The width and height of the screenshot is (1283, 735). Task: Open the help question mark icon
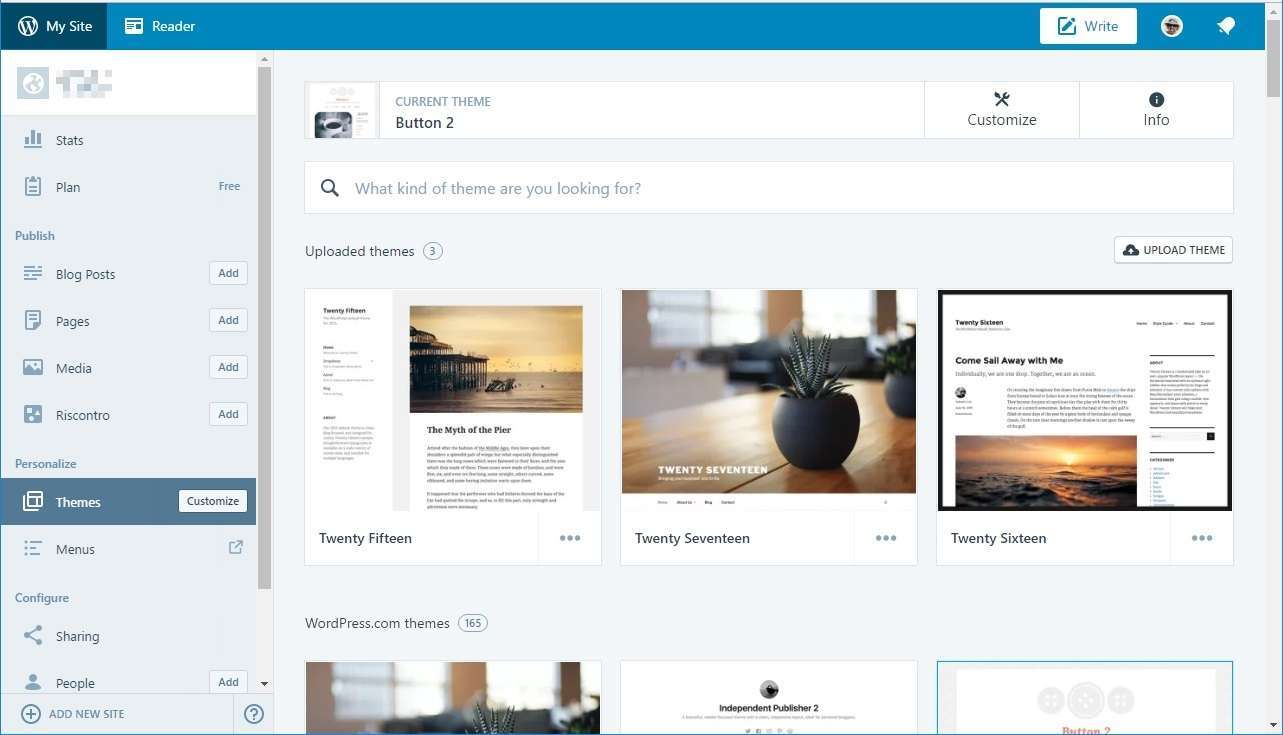[254, 714]
